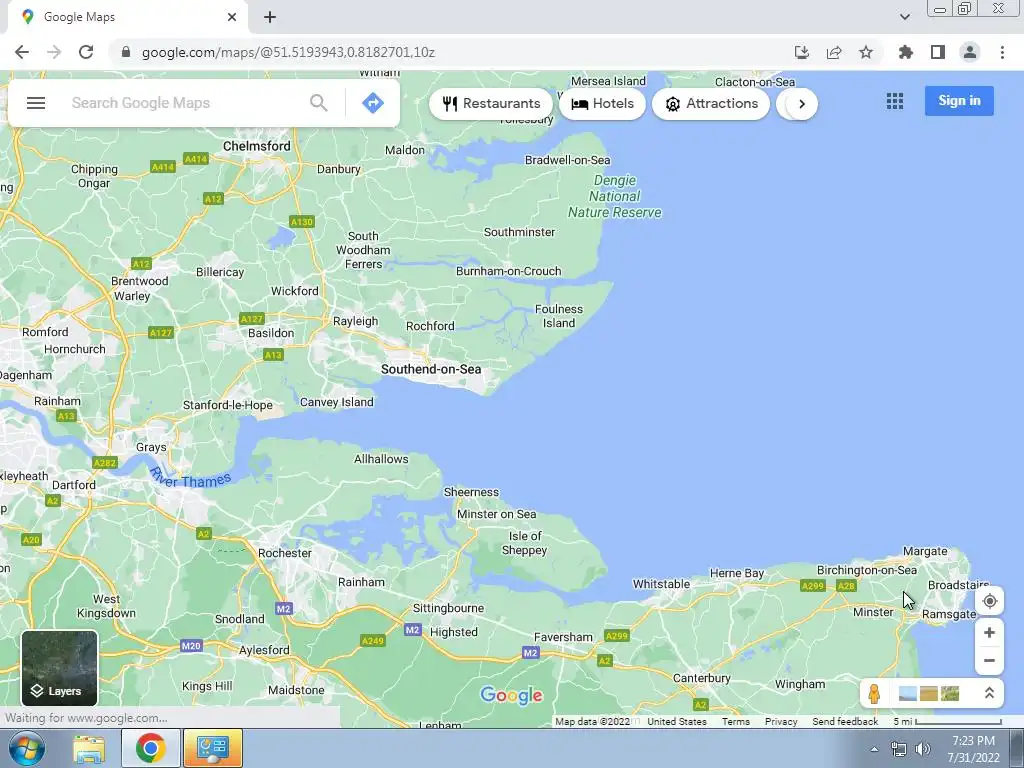Click the United States footer link
The width and height of the screenshot is (1024, 768).
[677, 722]
